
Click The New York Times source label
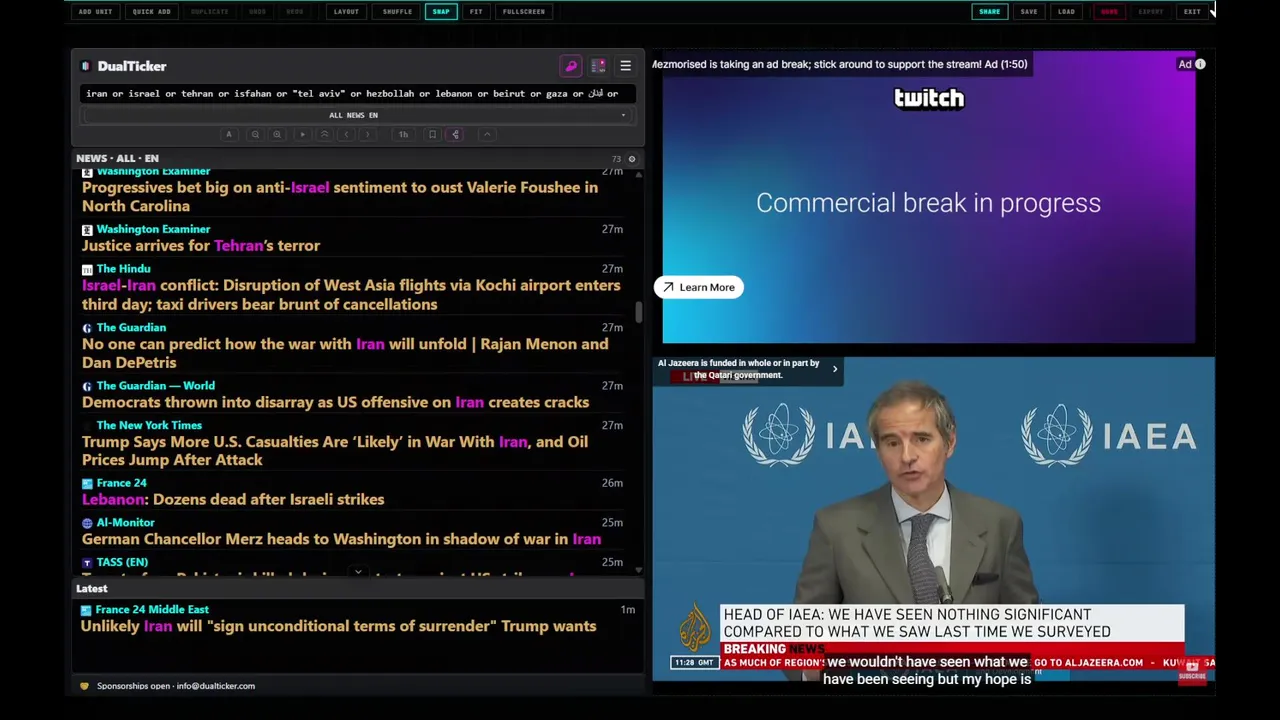coord(149,425)
